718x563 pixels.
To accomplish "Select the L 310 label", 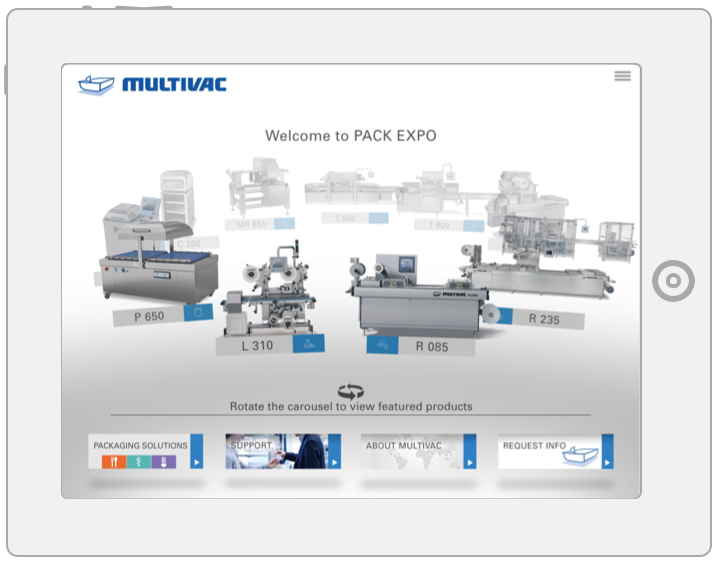I will (255, 346).
